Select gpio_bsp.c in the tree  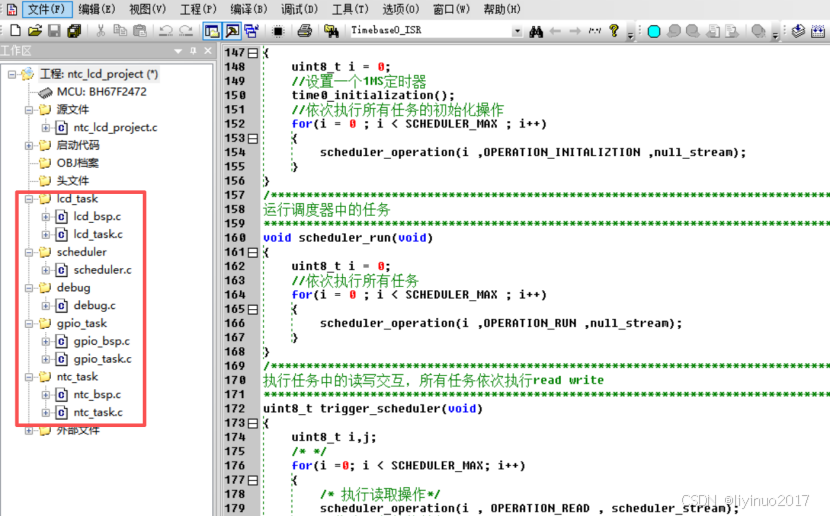pos(101,341)
